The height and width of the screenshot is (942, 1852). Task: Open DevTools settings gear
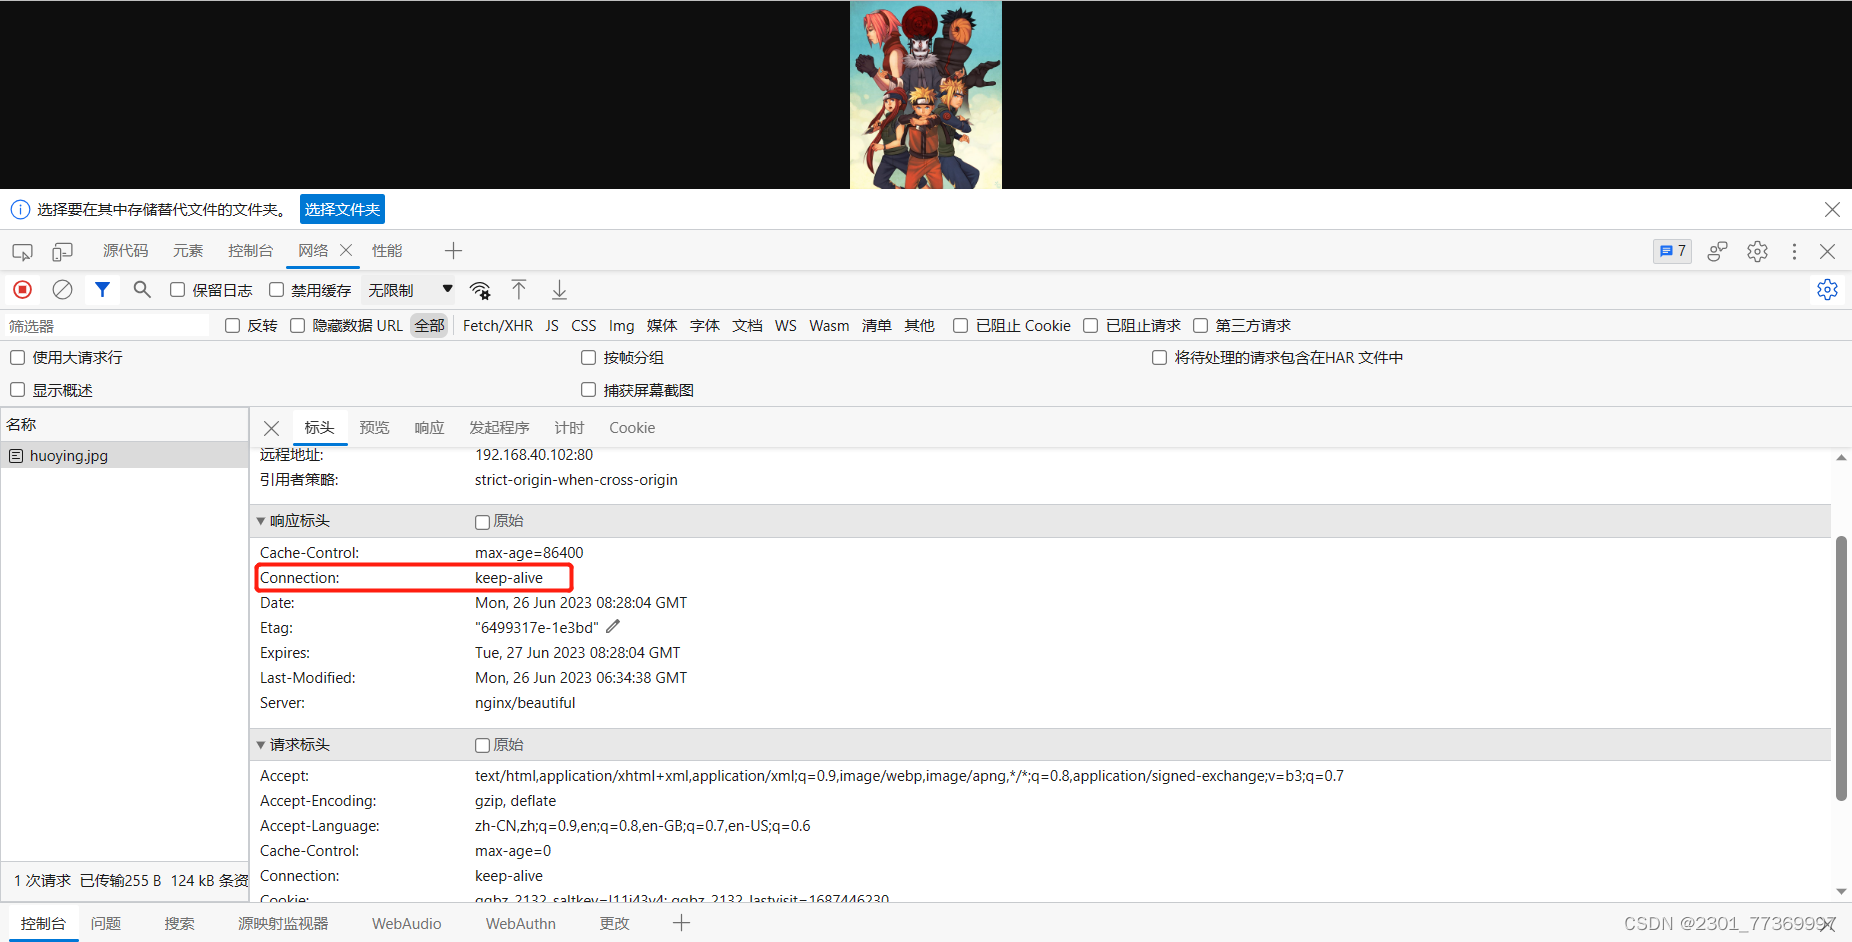click(x=1757, y=251)
